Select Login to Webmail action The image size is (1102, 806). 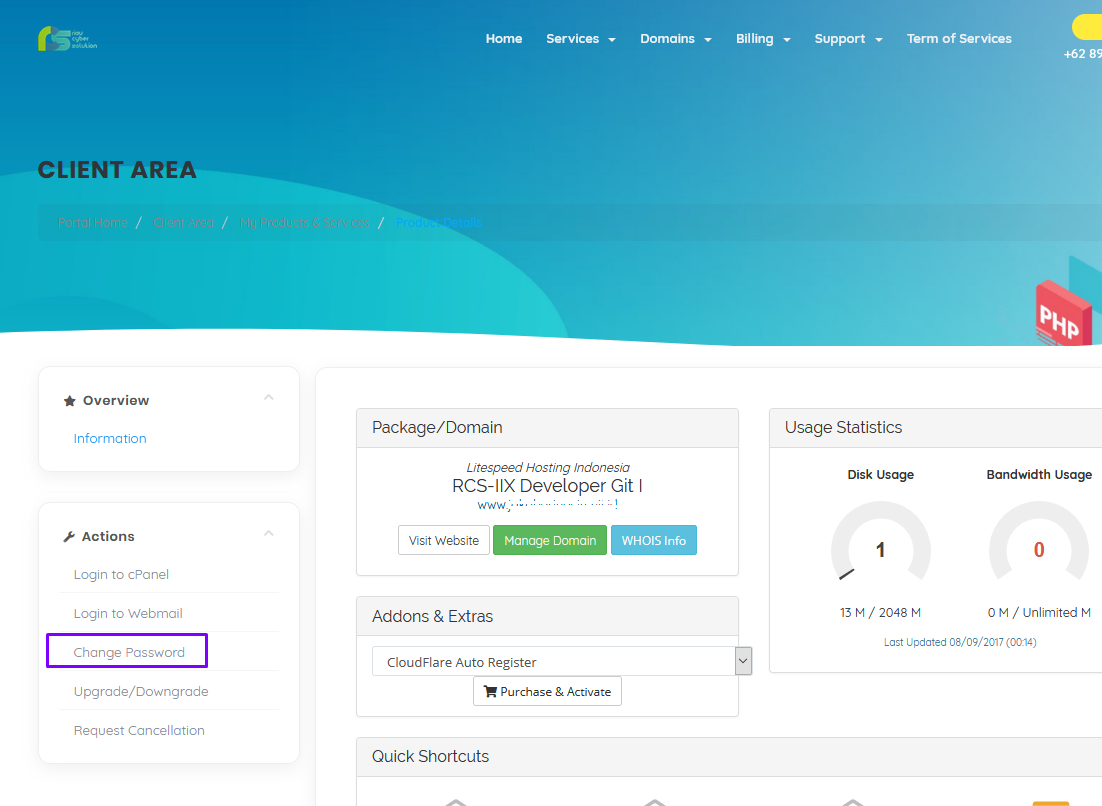click(128, 613)
